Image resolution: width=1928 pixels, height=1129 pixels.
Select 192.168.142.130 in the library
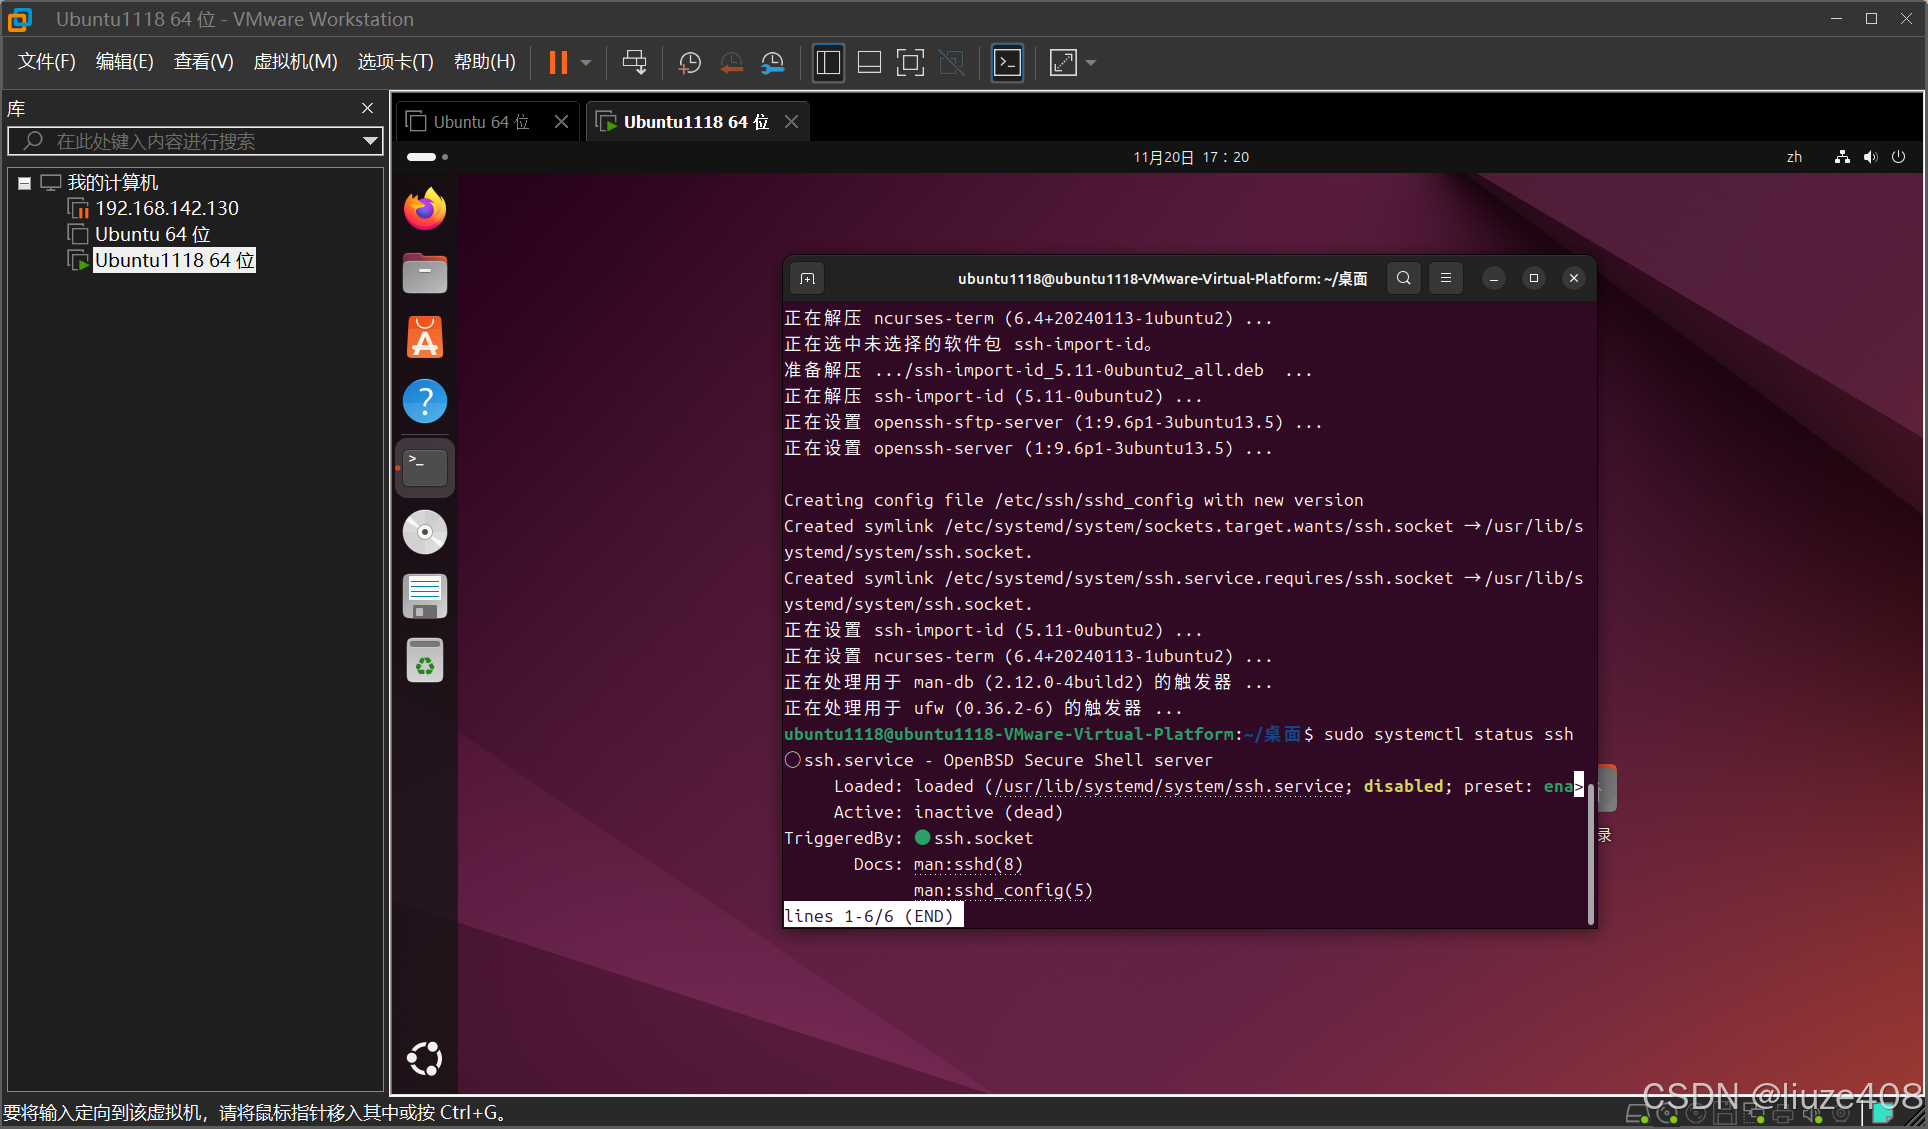(166, 208)
